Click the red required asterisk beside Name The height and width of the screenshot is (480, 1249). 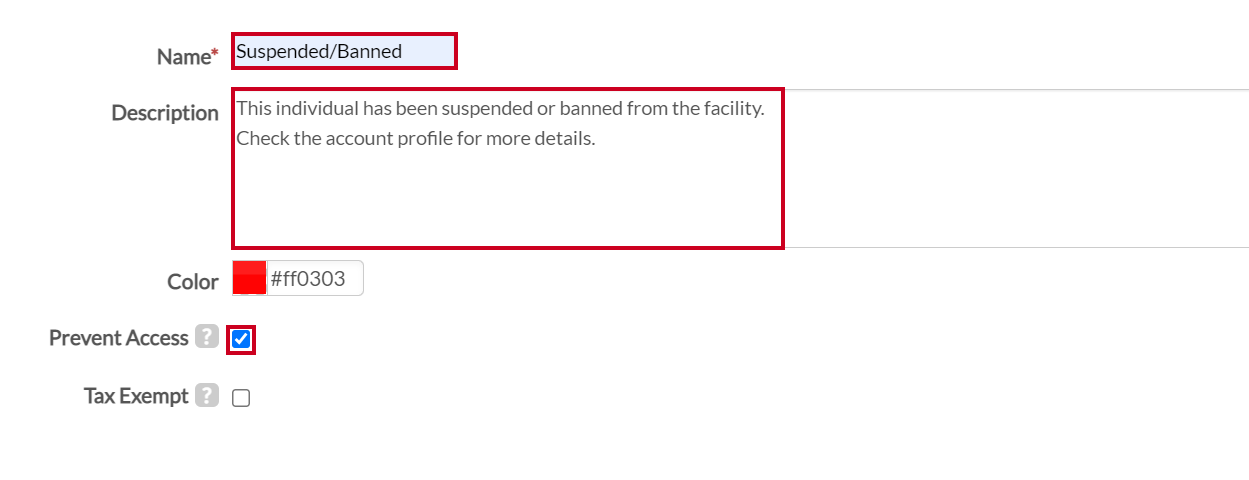coord(212,54)
